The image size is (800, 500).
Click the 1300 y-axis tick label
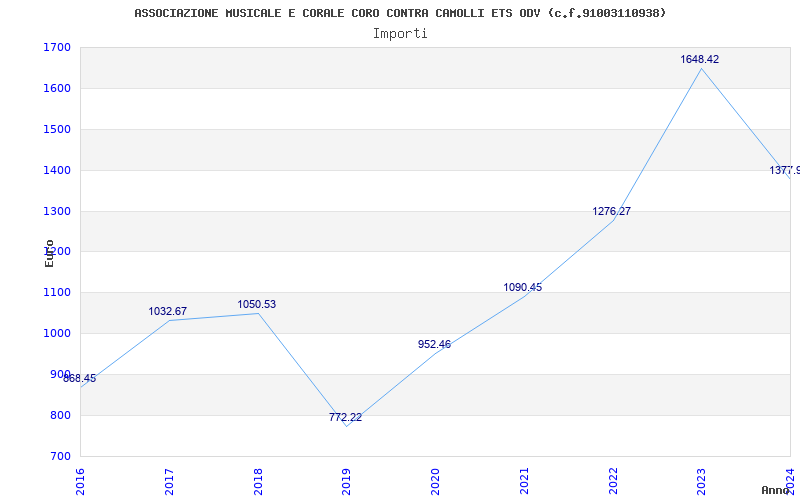pos(56,211)
